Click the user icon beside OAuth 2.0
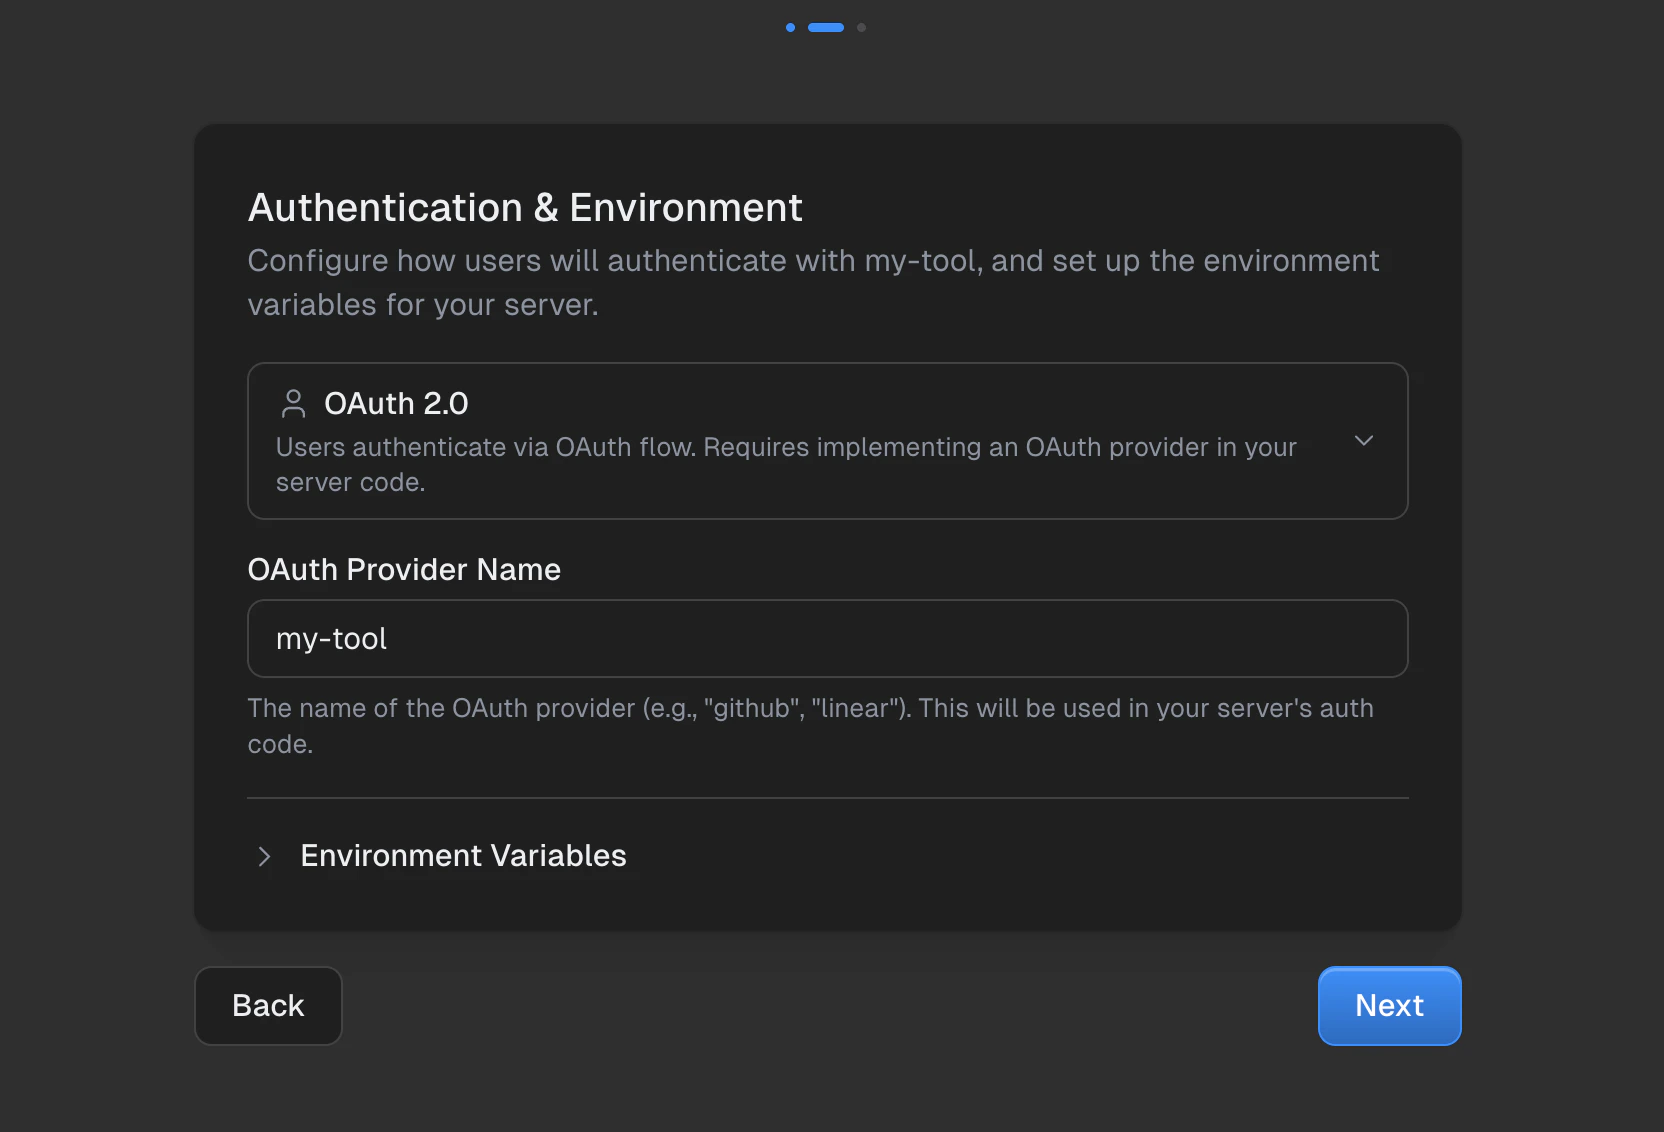Image resolution: width=1664 pixels, height=1132 pixels. point(292,403)
